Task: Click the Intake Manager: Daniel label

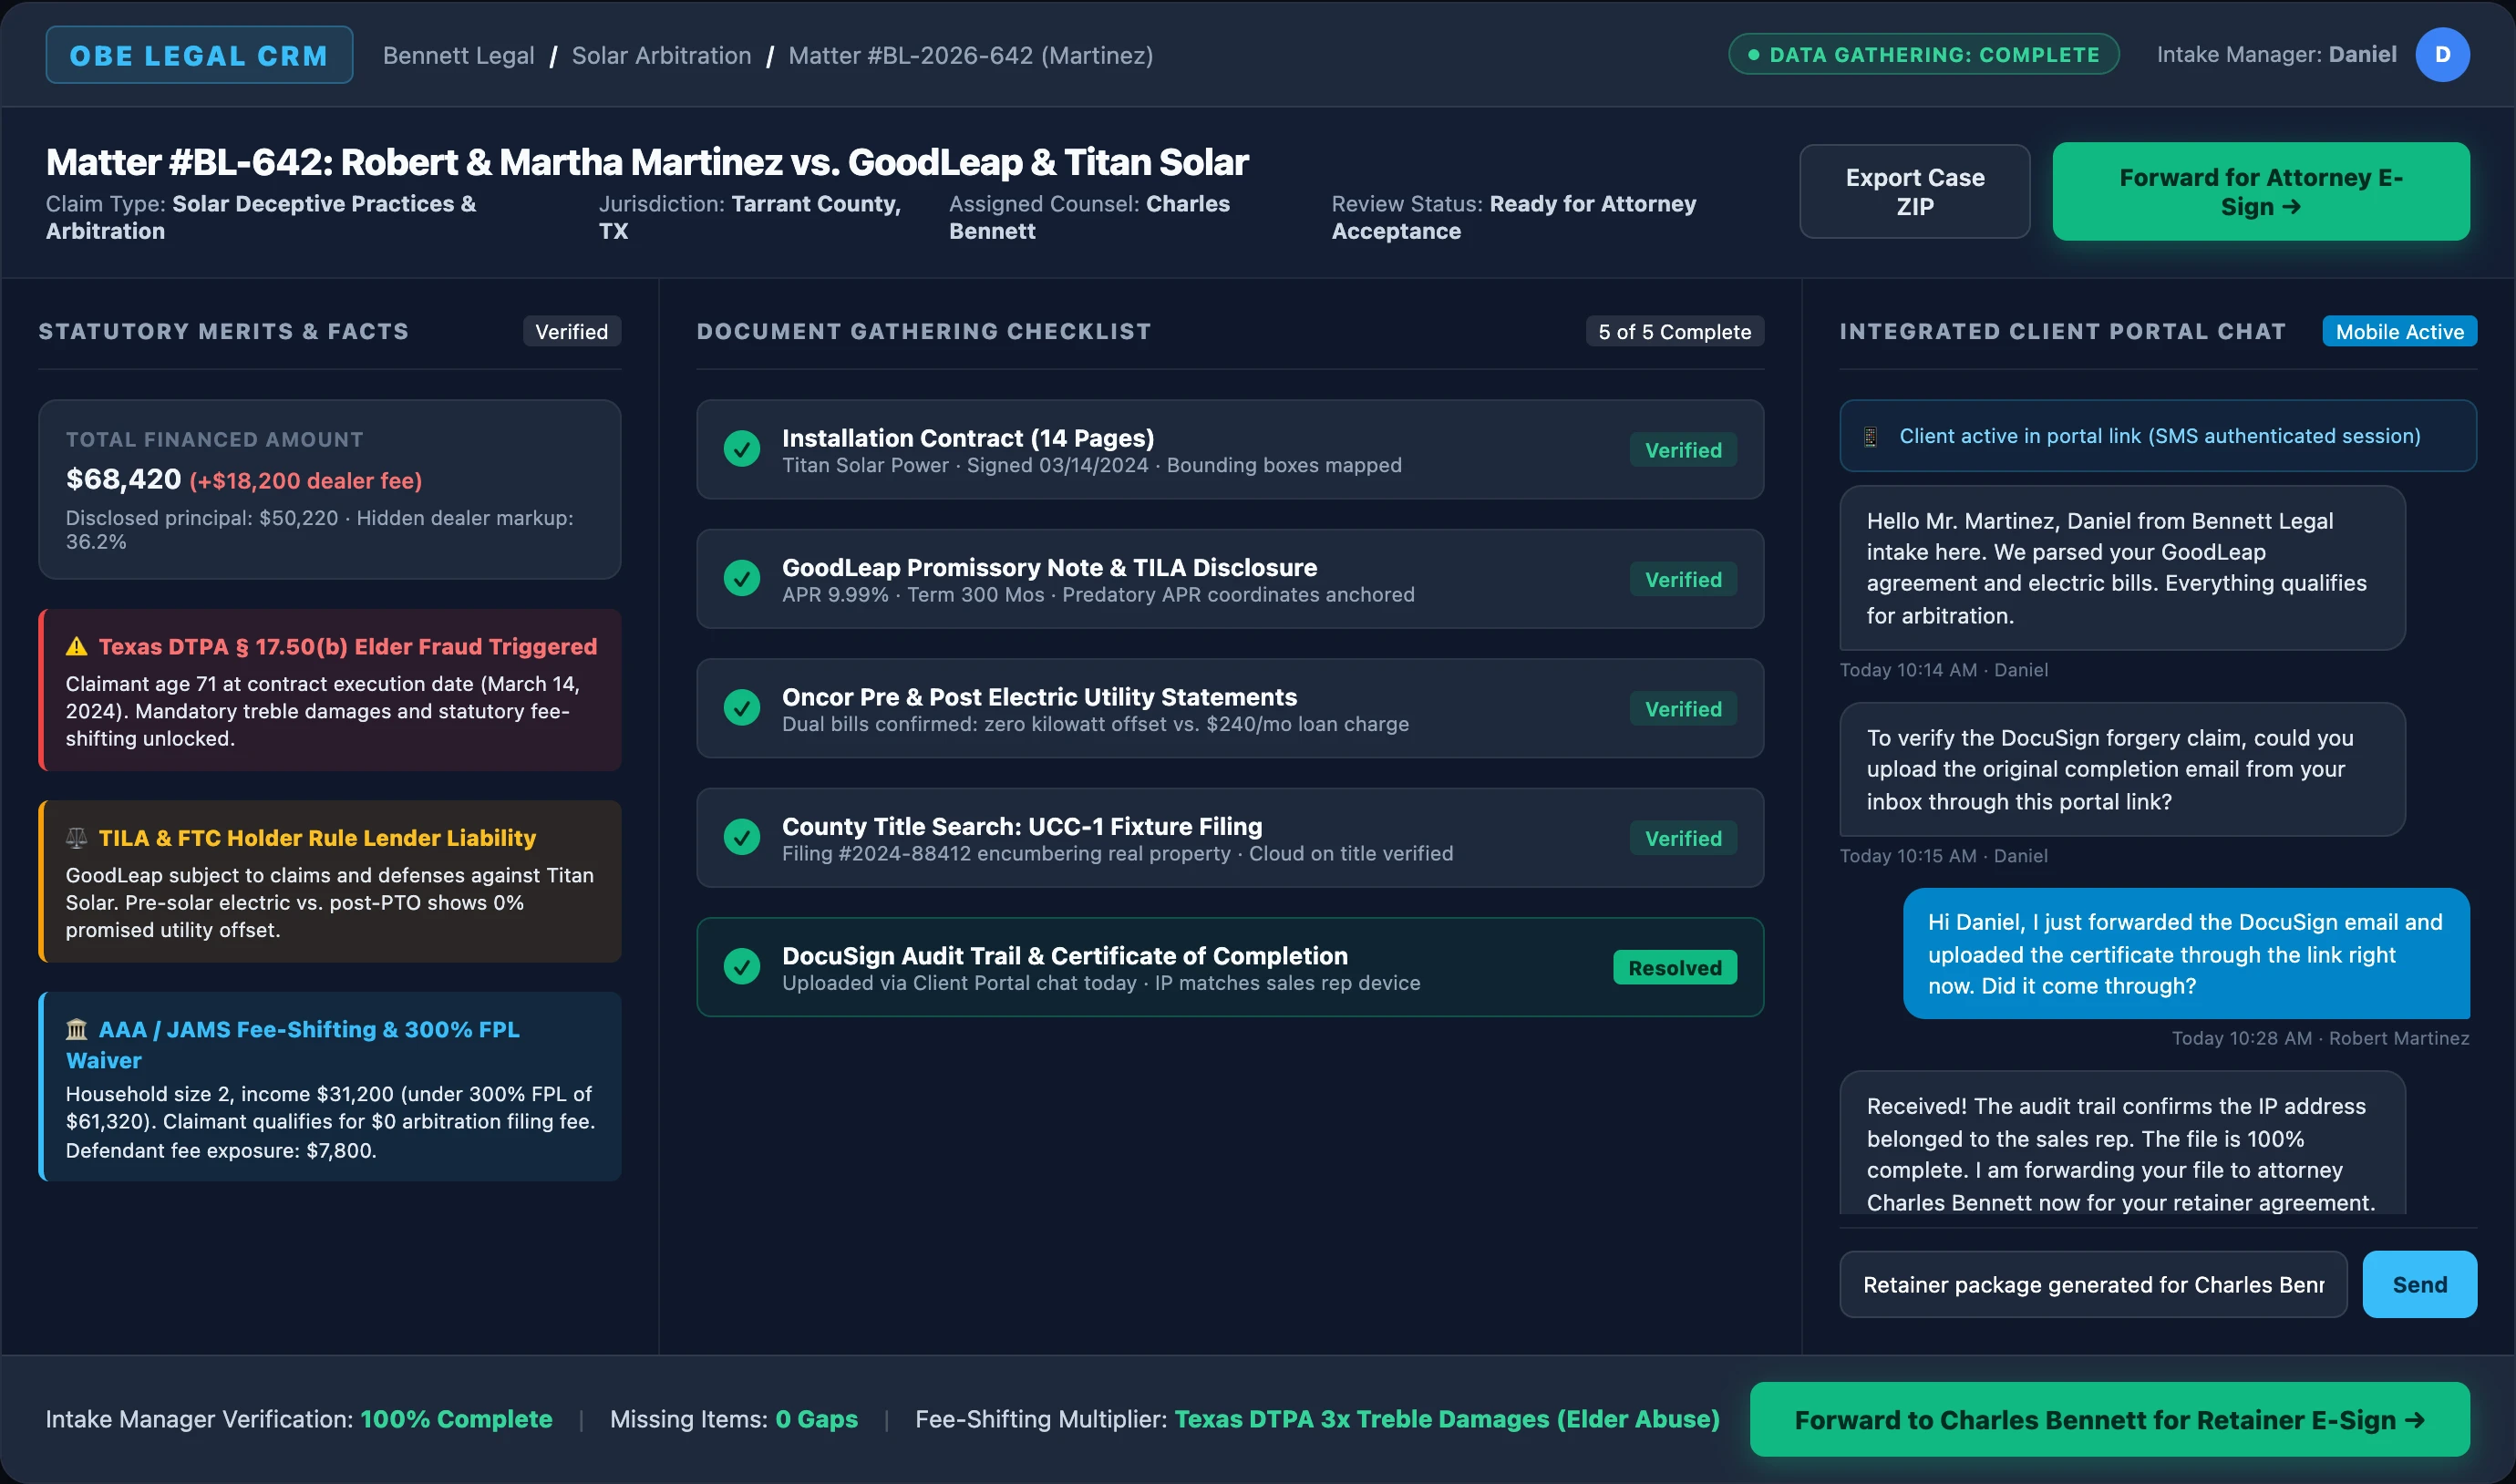Action: pos(2276,54)
